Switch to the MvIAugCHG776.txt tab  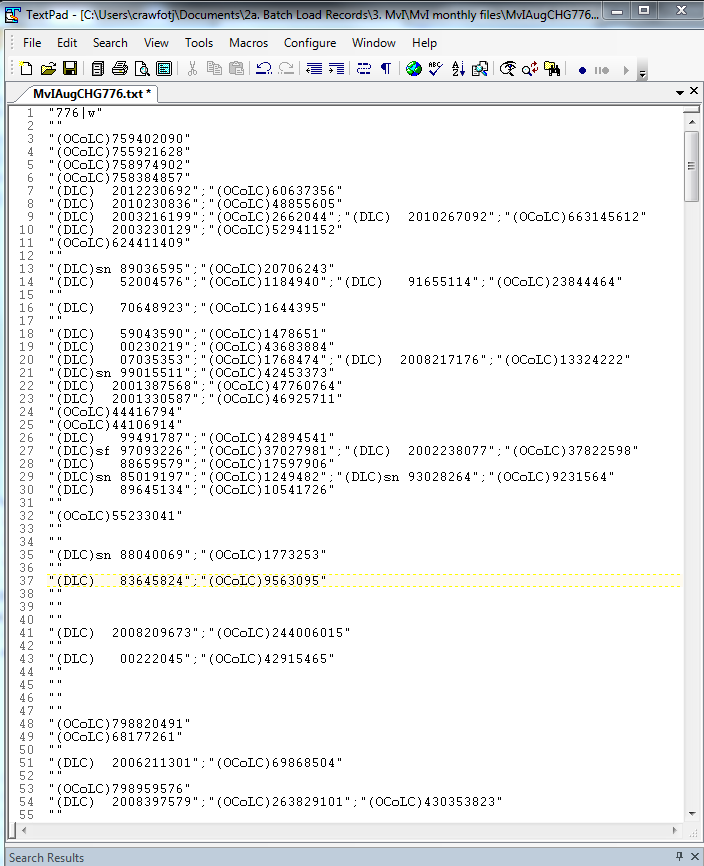pos(92,93)
